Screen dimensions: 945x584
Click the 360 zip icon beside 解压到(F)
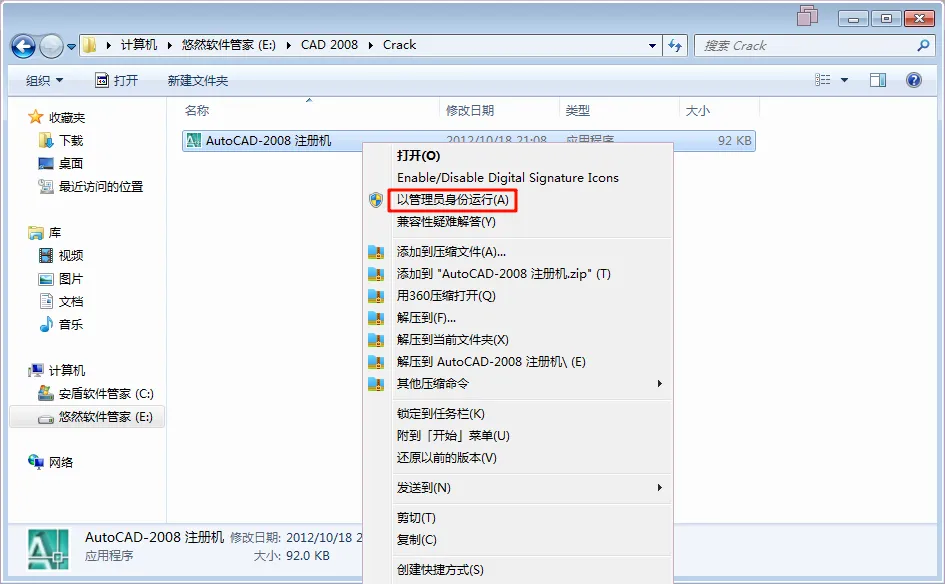coord(376,318)
